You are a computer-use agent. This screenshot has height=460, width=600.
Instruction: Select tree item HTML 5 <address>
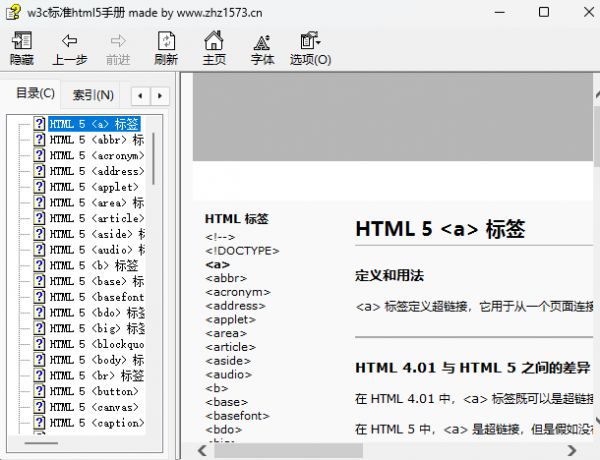point(97,171)
